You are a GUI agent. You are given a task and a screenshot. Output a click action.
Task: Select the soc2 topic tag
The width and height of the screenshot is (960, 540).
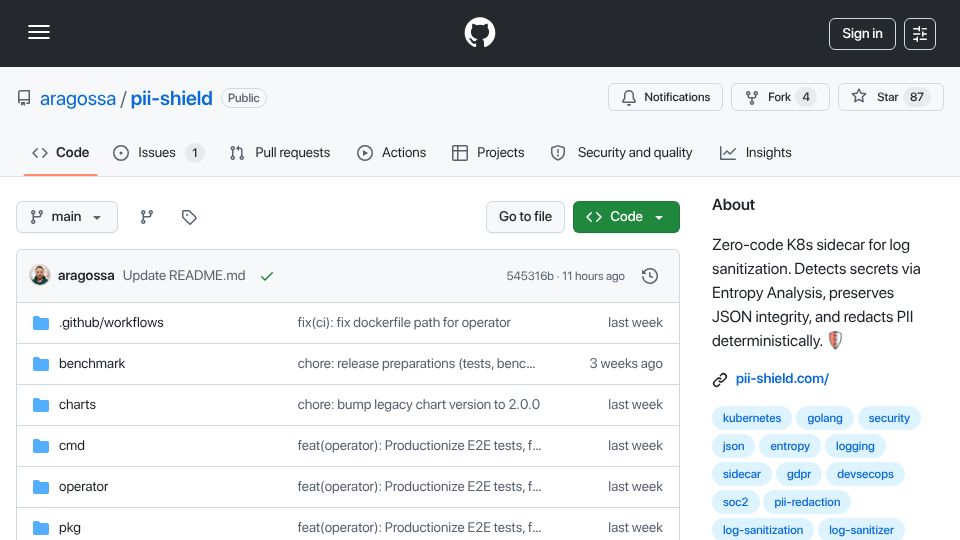(x=735, y=503)
